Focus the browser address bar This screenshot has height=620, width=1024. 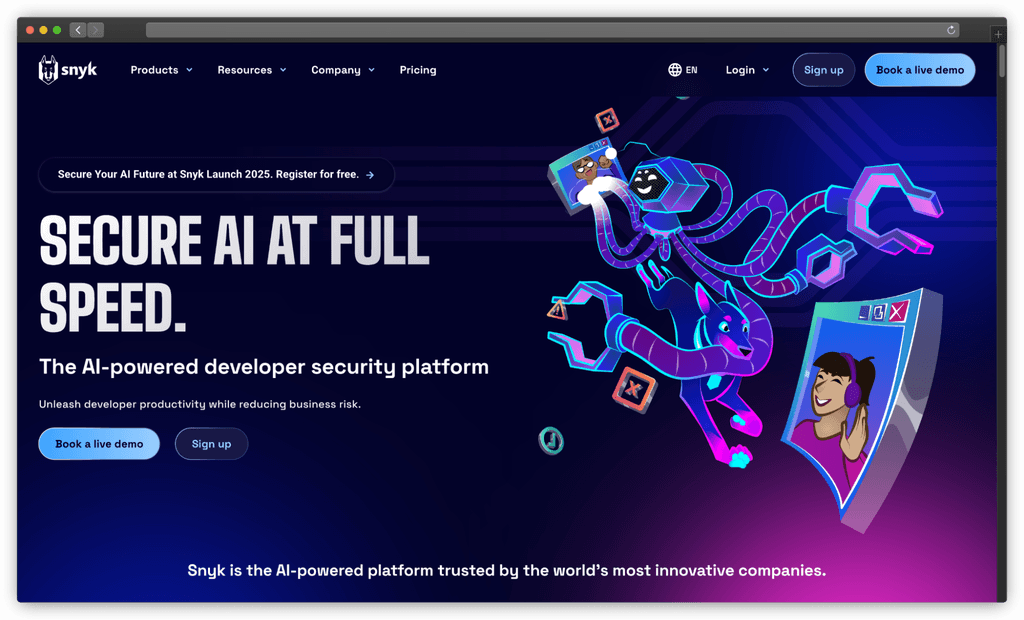(x=552, y=30)
